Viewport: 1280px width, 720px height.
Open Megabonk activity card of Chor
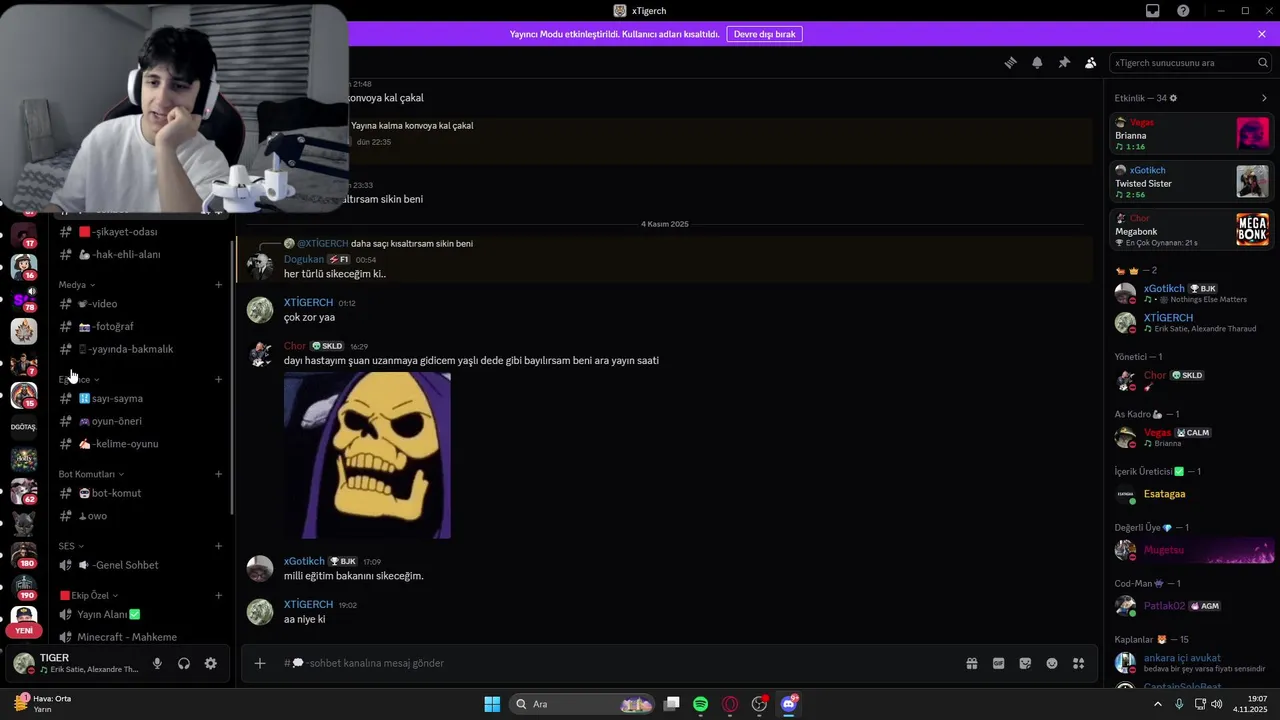coord(1190,230)
